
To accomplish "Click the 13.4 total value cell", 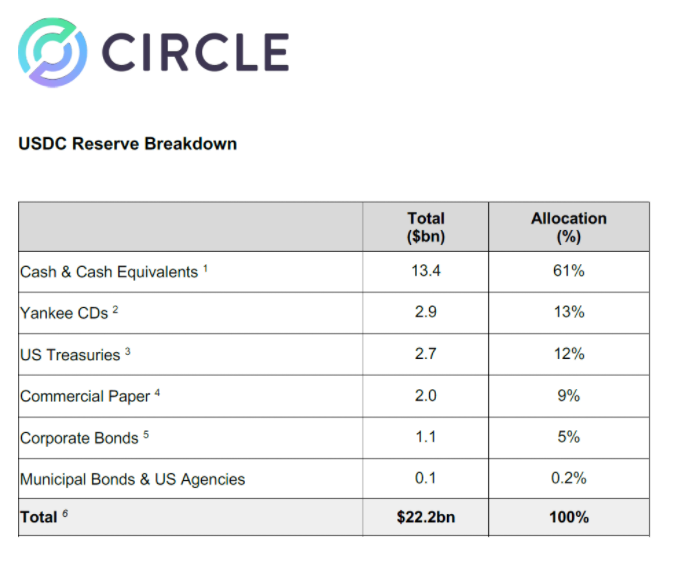I will (x=426, y=271).
